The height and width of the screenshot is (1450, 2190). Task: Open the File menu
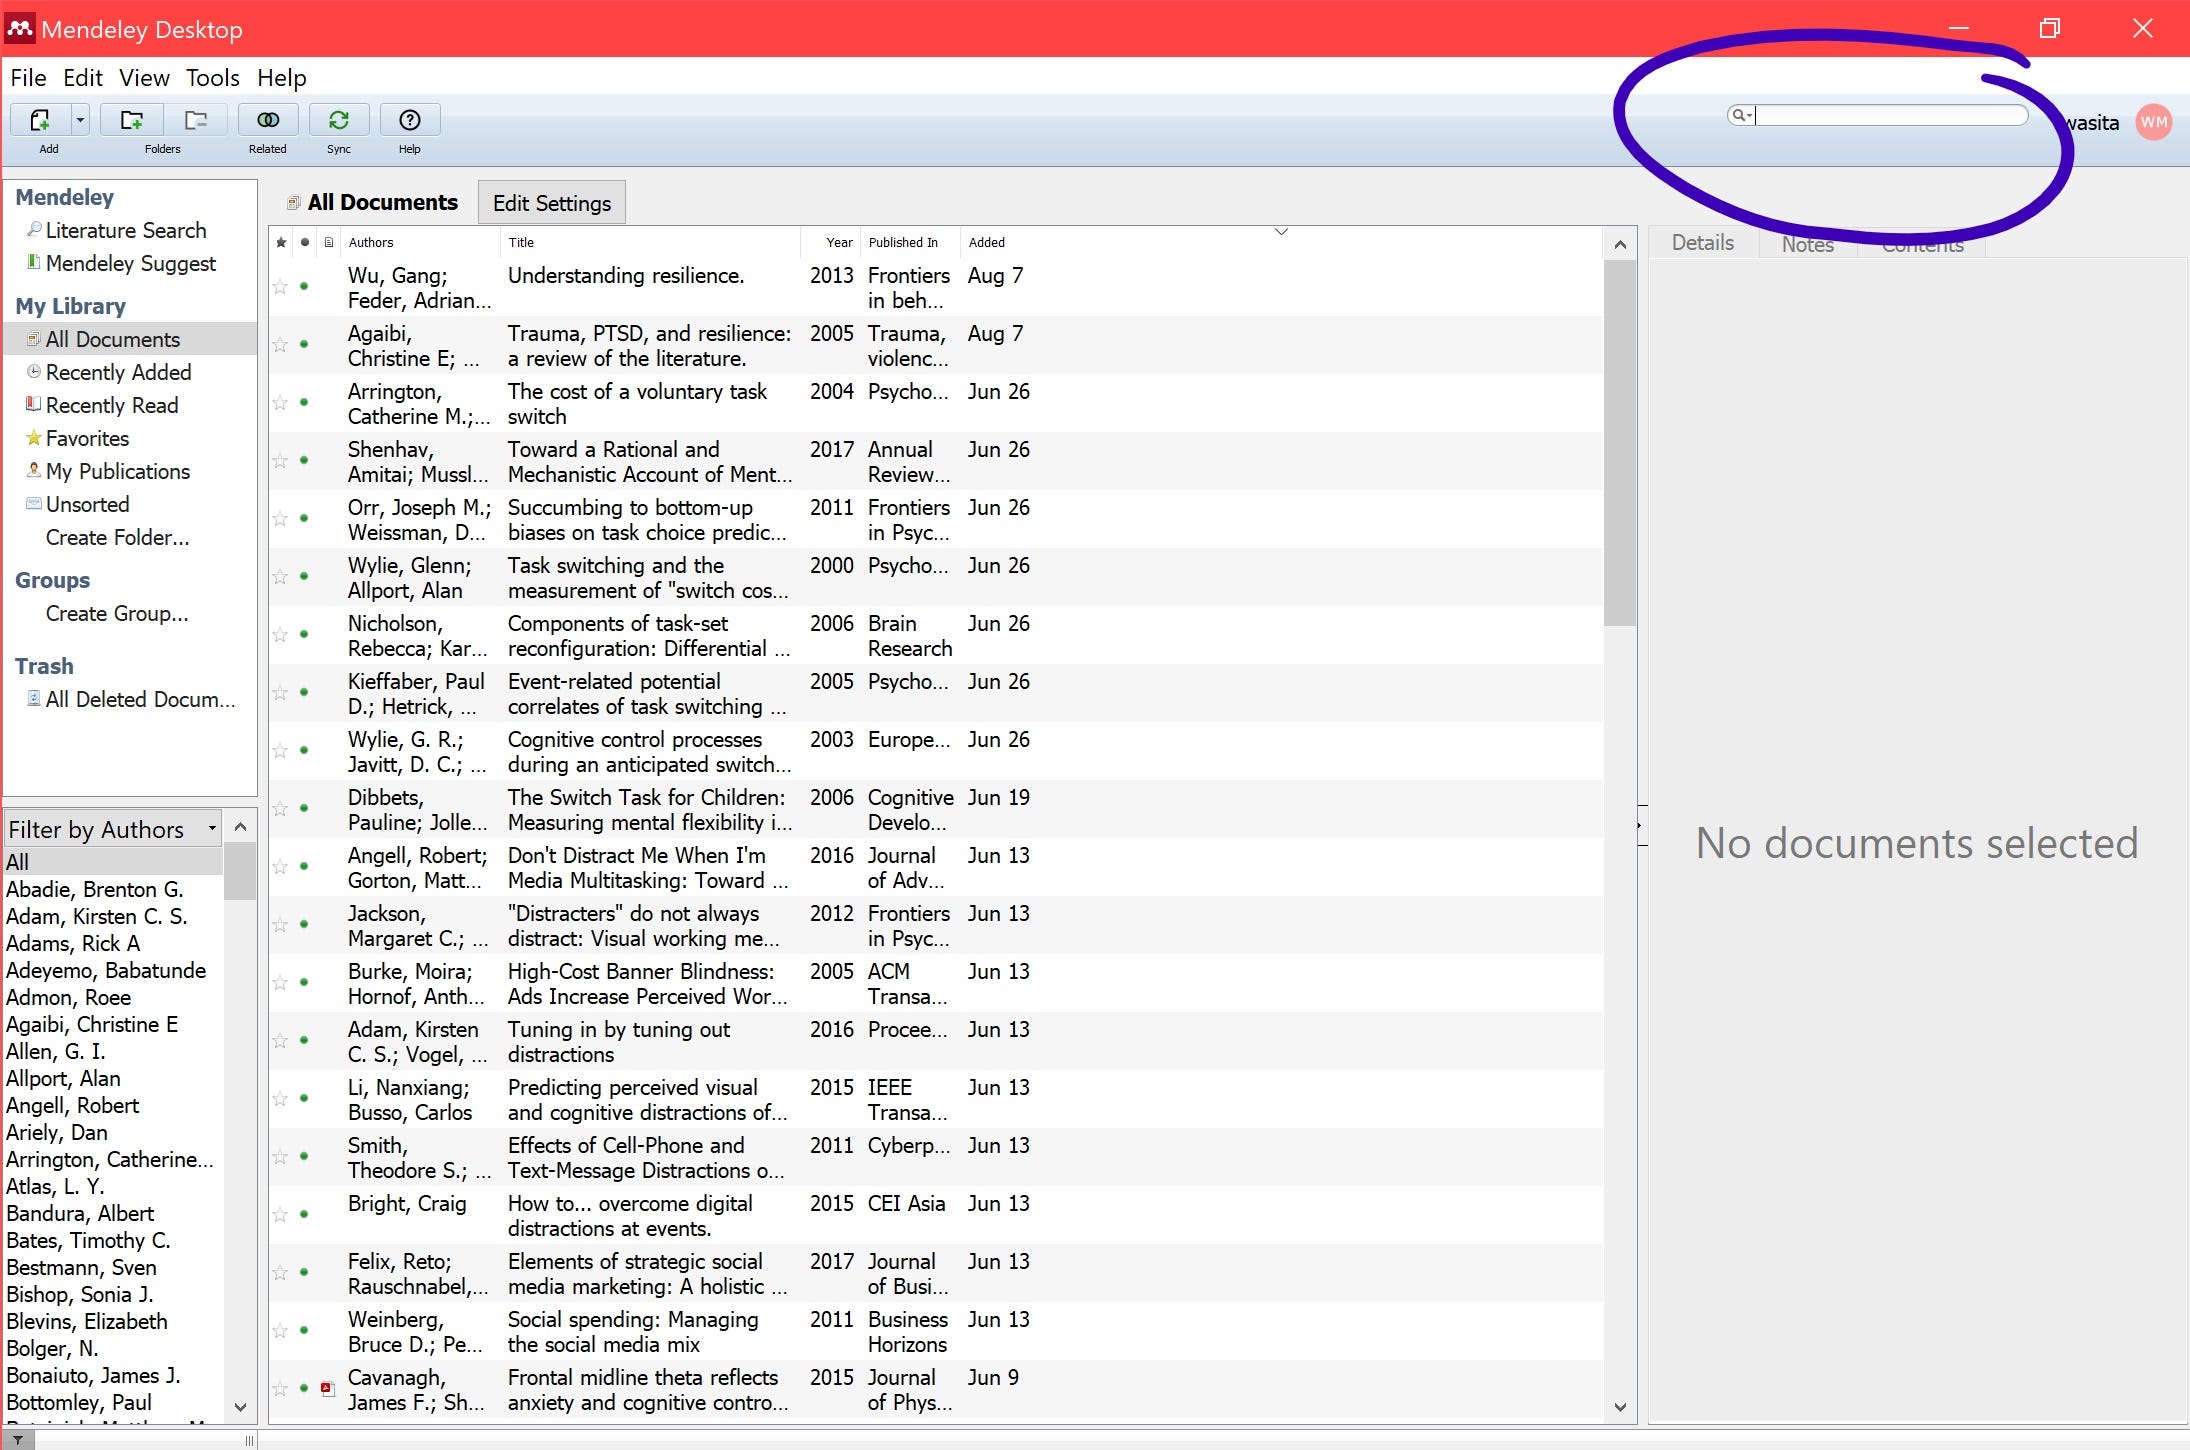(28, 78)
